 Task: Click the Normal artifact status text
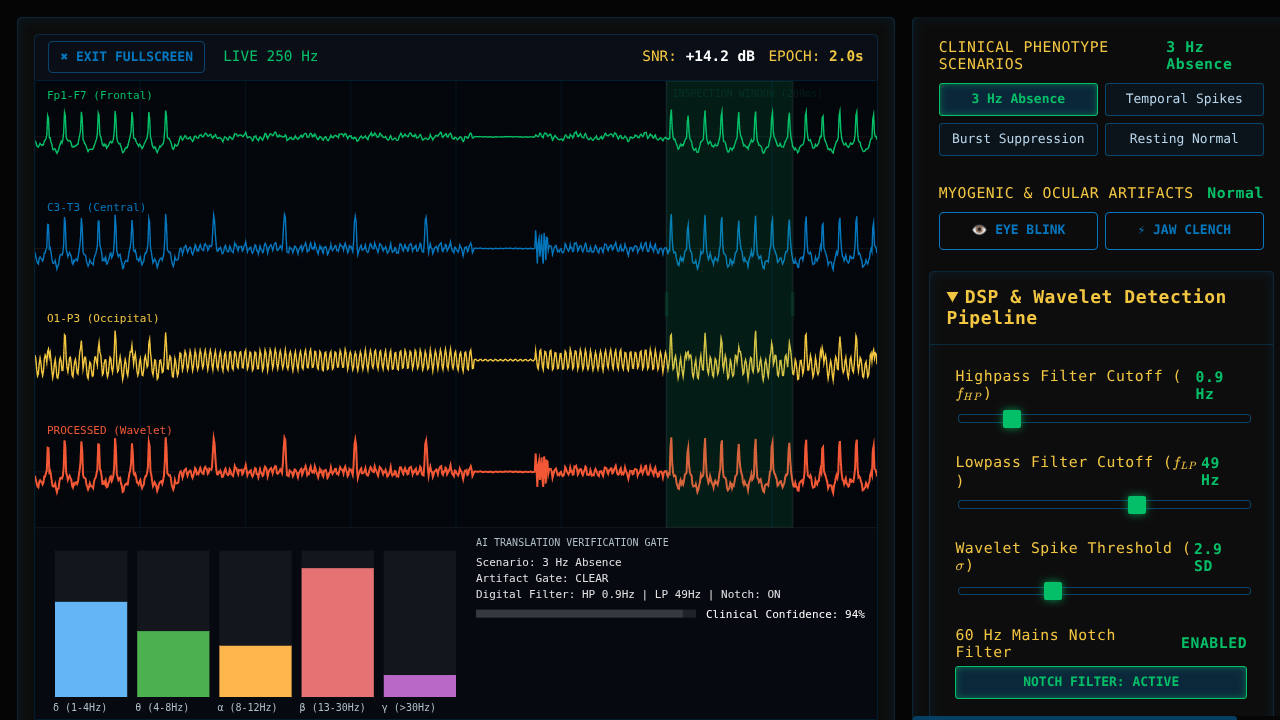tap(1235, 193)
